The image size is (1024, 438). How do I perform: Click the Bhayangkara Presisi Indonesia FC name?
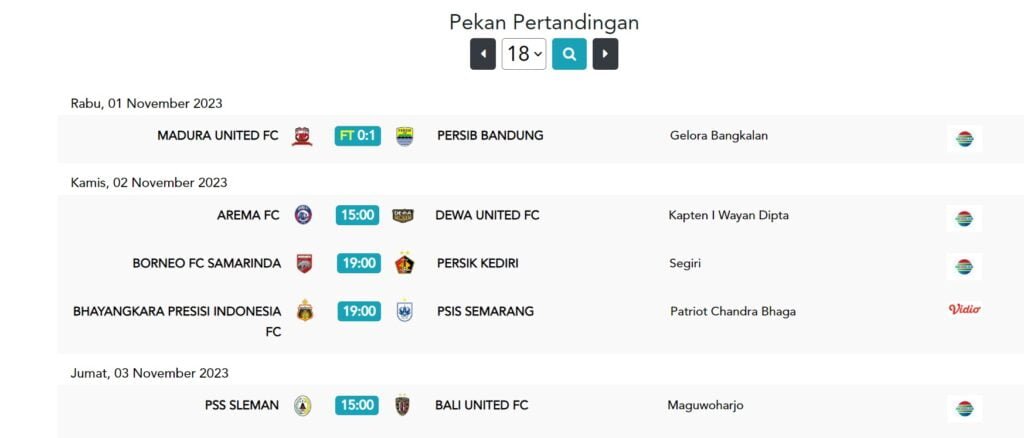tap(177, 321)
